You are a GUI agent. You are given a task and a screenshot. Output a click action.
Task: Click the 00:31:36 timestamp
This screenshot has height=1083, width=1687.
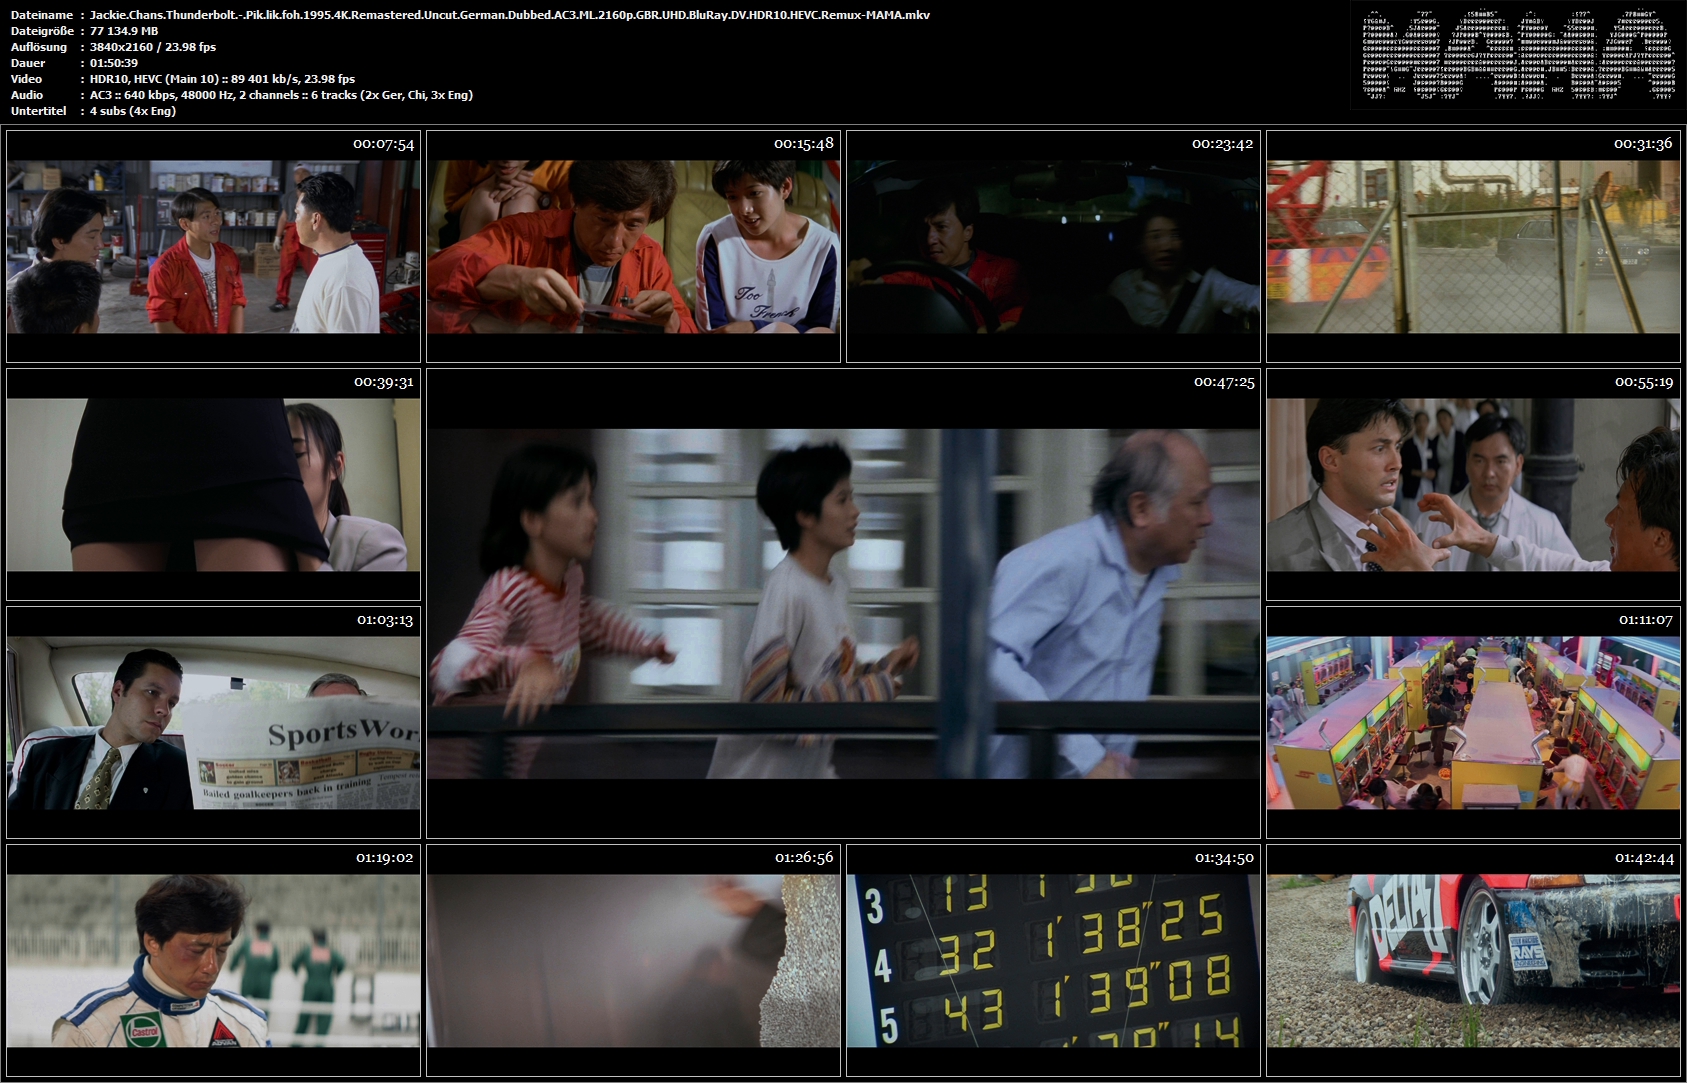(x=1643, y=144)
